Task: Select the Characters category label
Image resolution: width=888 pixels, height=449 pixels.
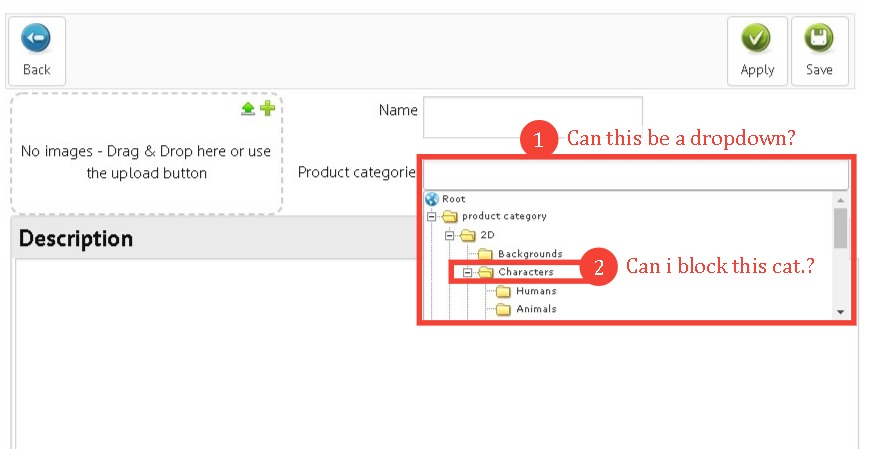Action: (x=526, y=272)
